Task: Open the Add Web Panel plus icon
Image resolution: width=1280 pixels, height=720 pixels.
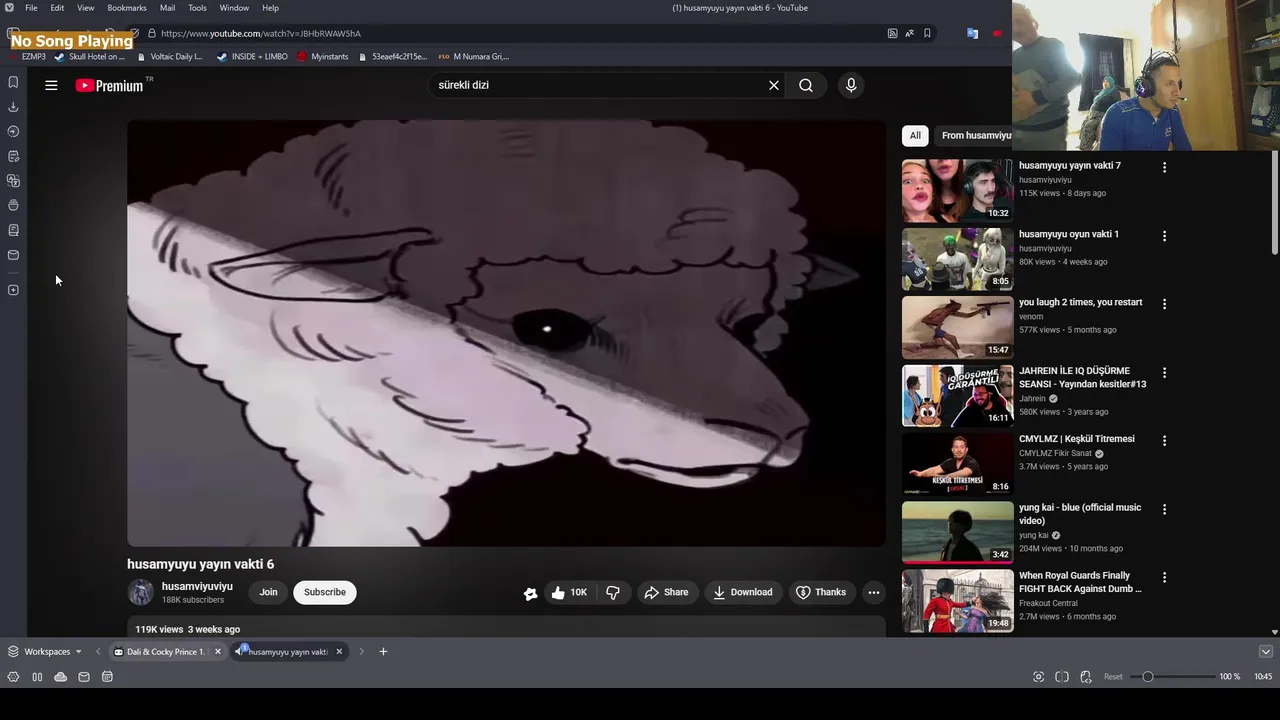Action: tap(13, 290)
